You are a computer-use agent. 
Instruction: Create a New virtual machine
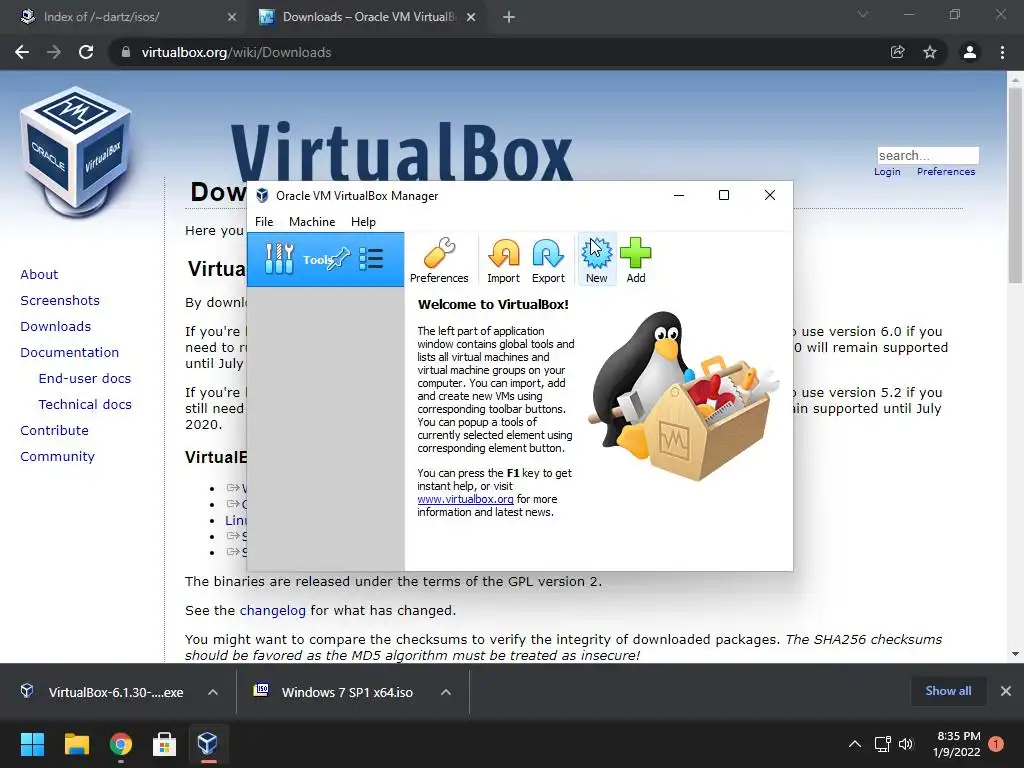click(596, 260)
